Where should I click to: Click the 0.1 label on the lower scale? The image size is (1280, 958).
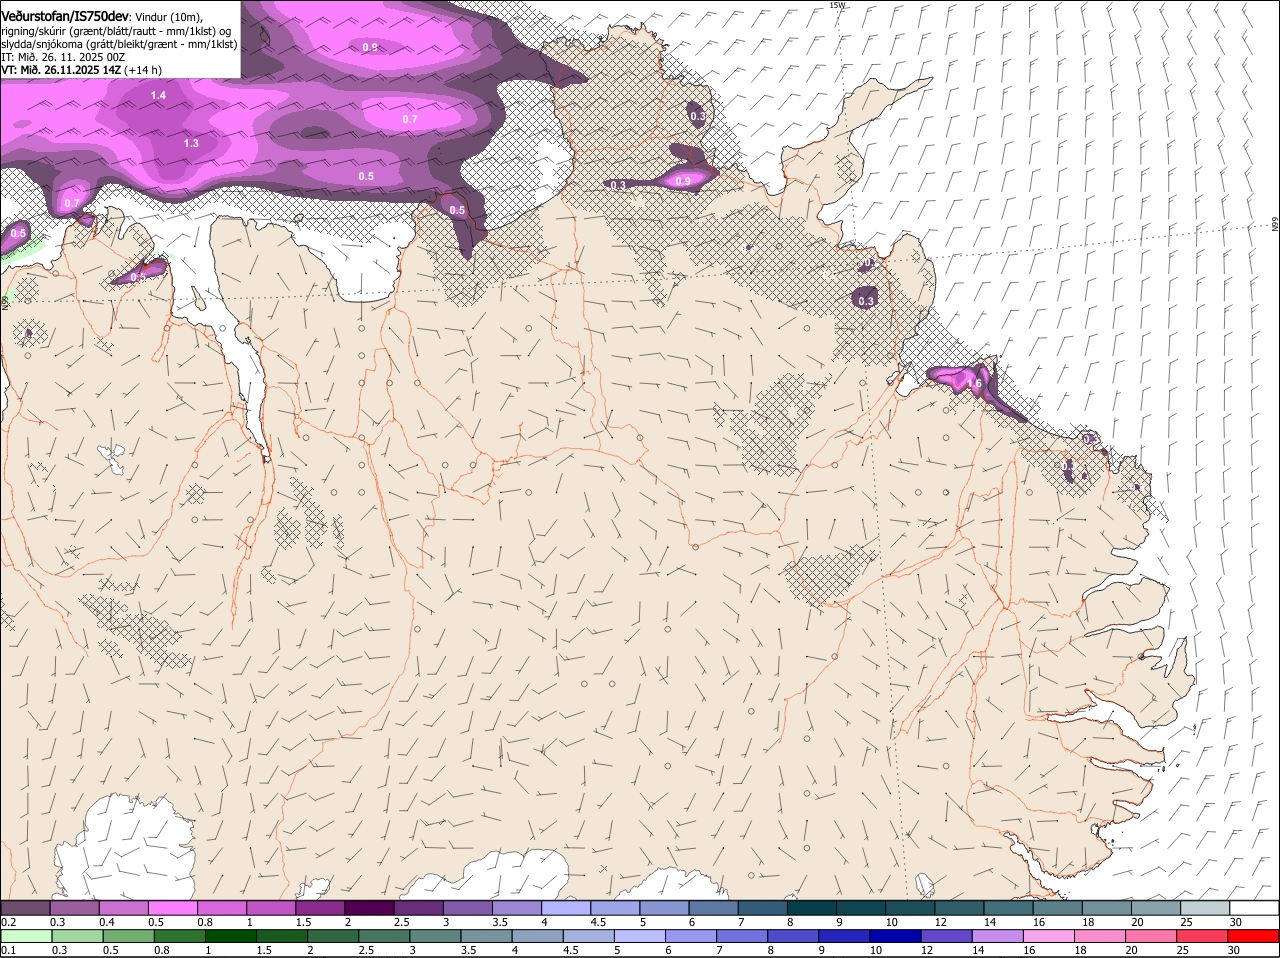click(8, 950)
